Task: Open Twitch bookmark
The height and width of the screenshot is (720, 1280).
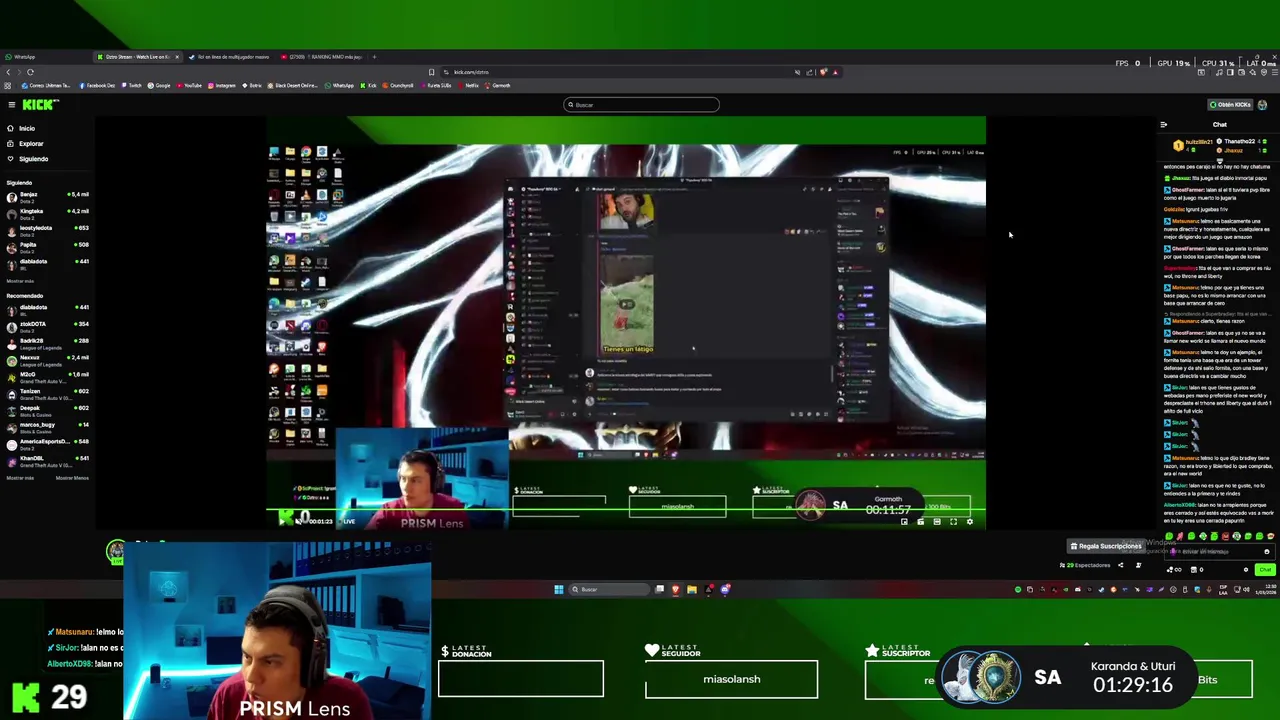Action: tap(132, 86)
